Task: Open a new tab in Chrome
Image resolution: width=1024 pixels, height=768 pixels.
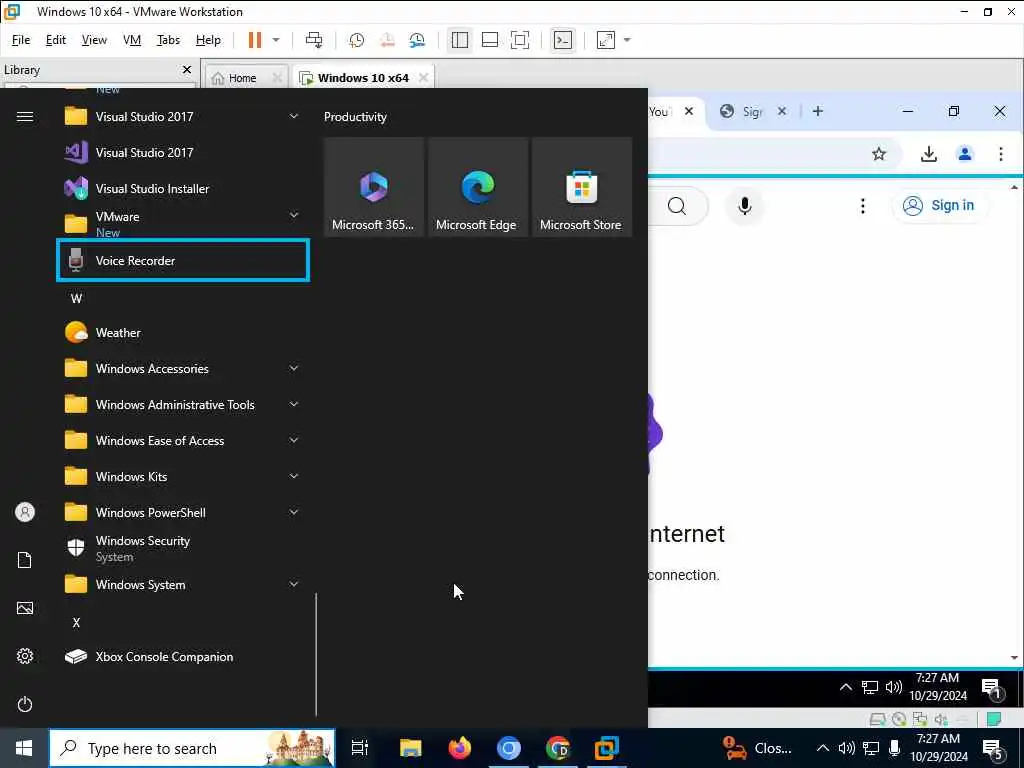Action: click(x=818, y=111)
